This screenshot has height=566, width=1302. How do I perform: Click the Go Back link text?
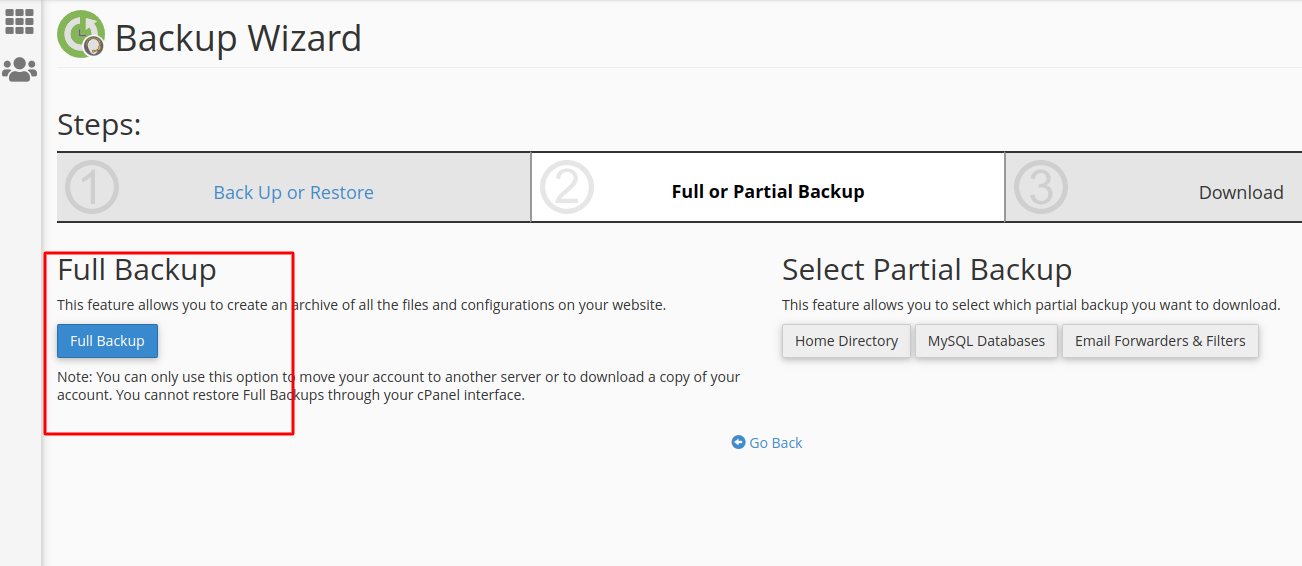(776, 443)
